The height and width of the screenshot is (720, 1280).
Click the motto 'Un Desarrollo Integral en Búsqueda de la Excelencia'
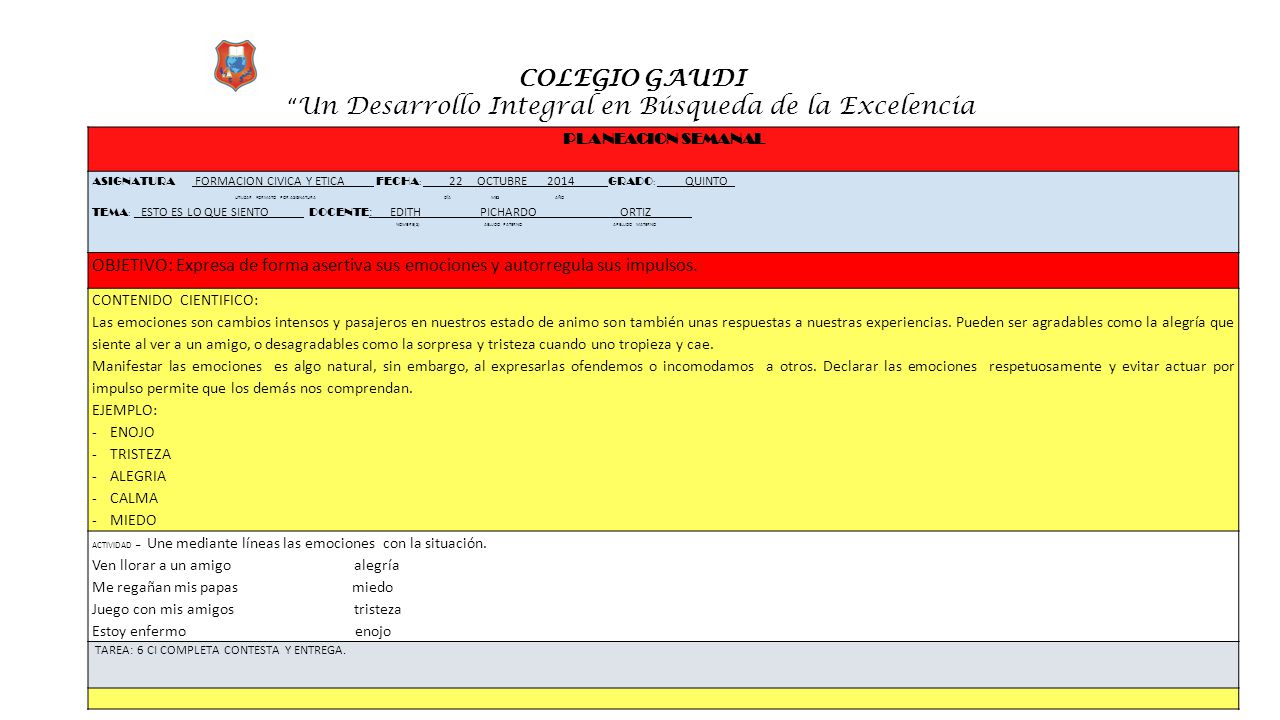point(632,105)
